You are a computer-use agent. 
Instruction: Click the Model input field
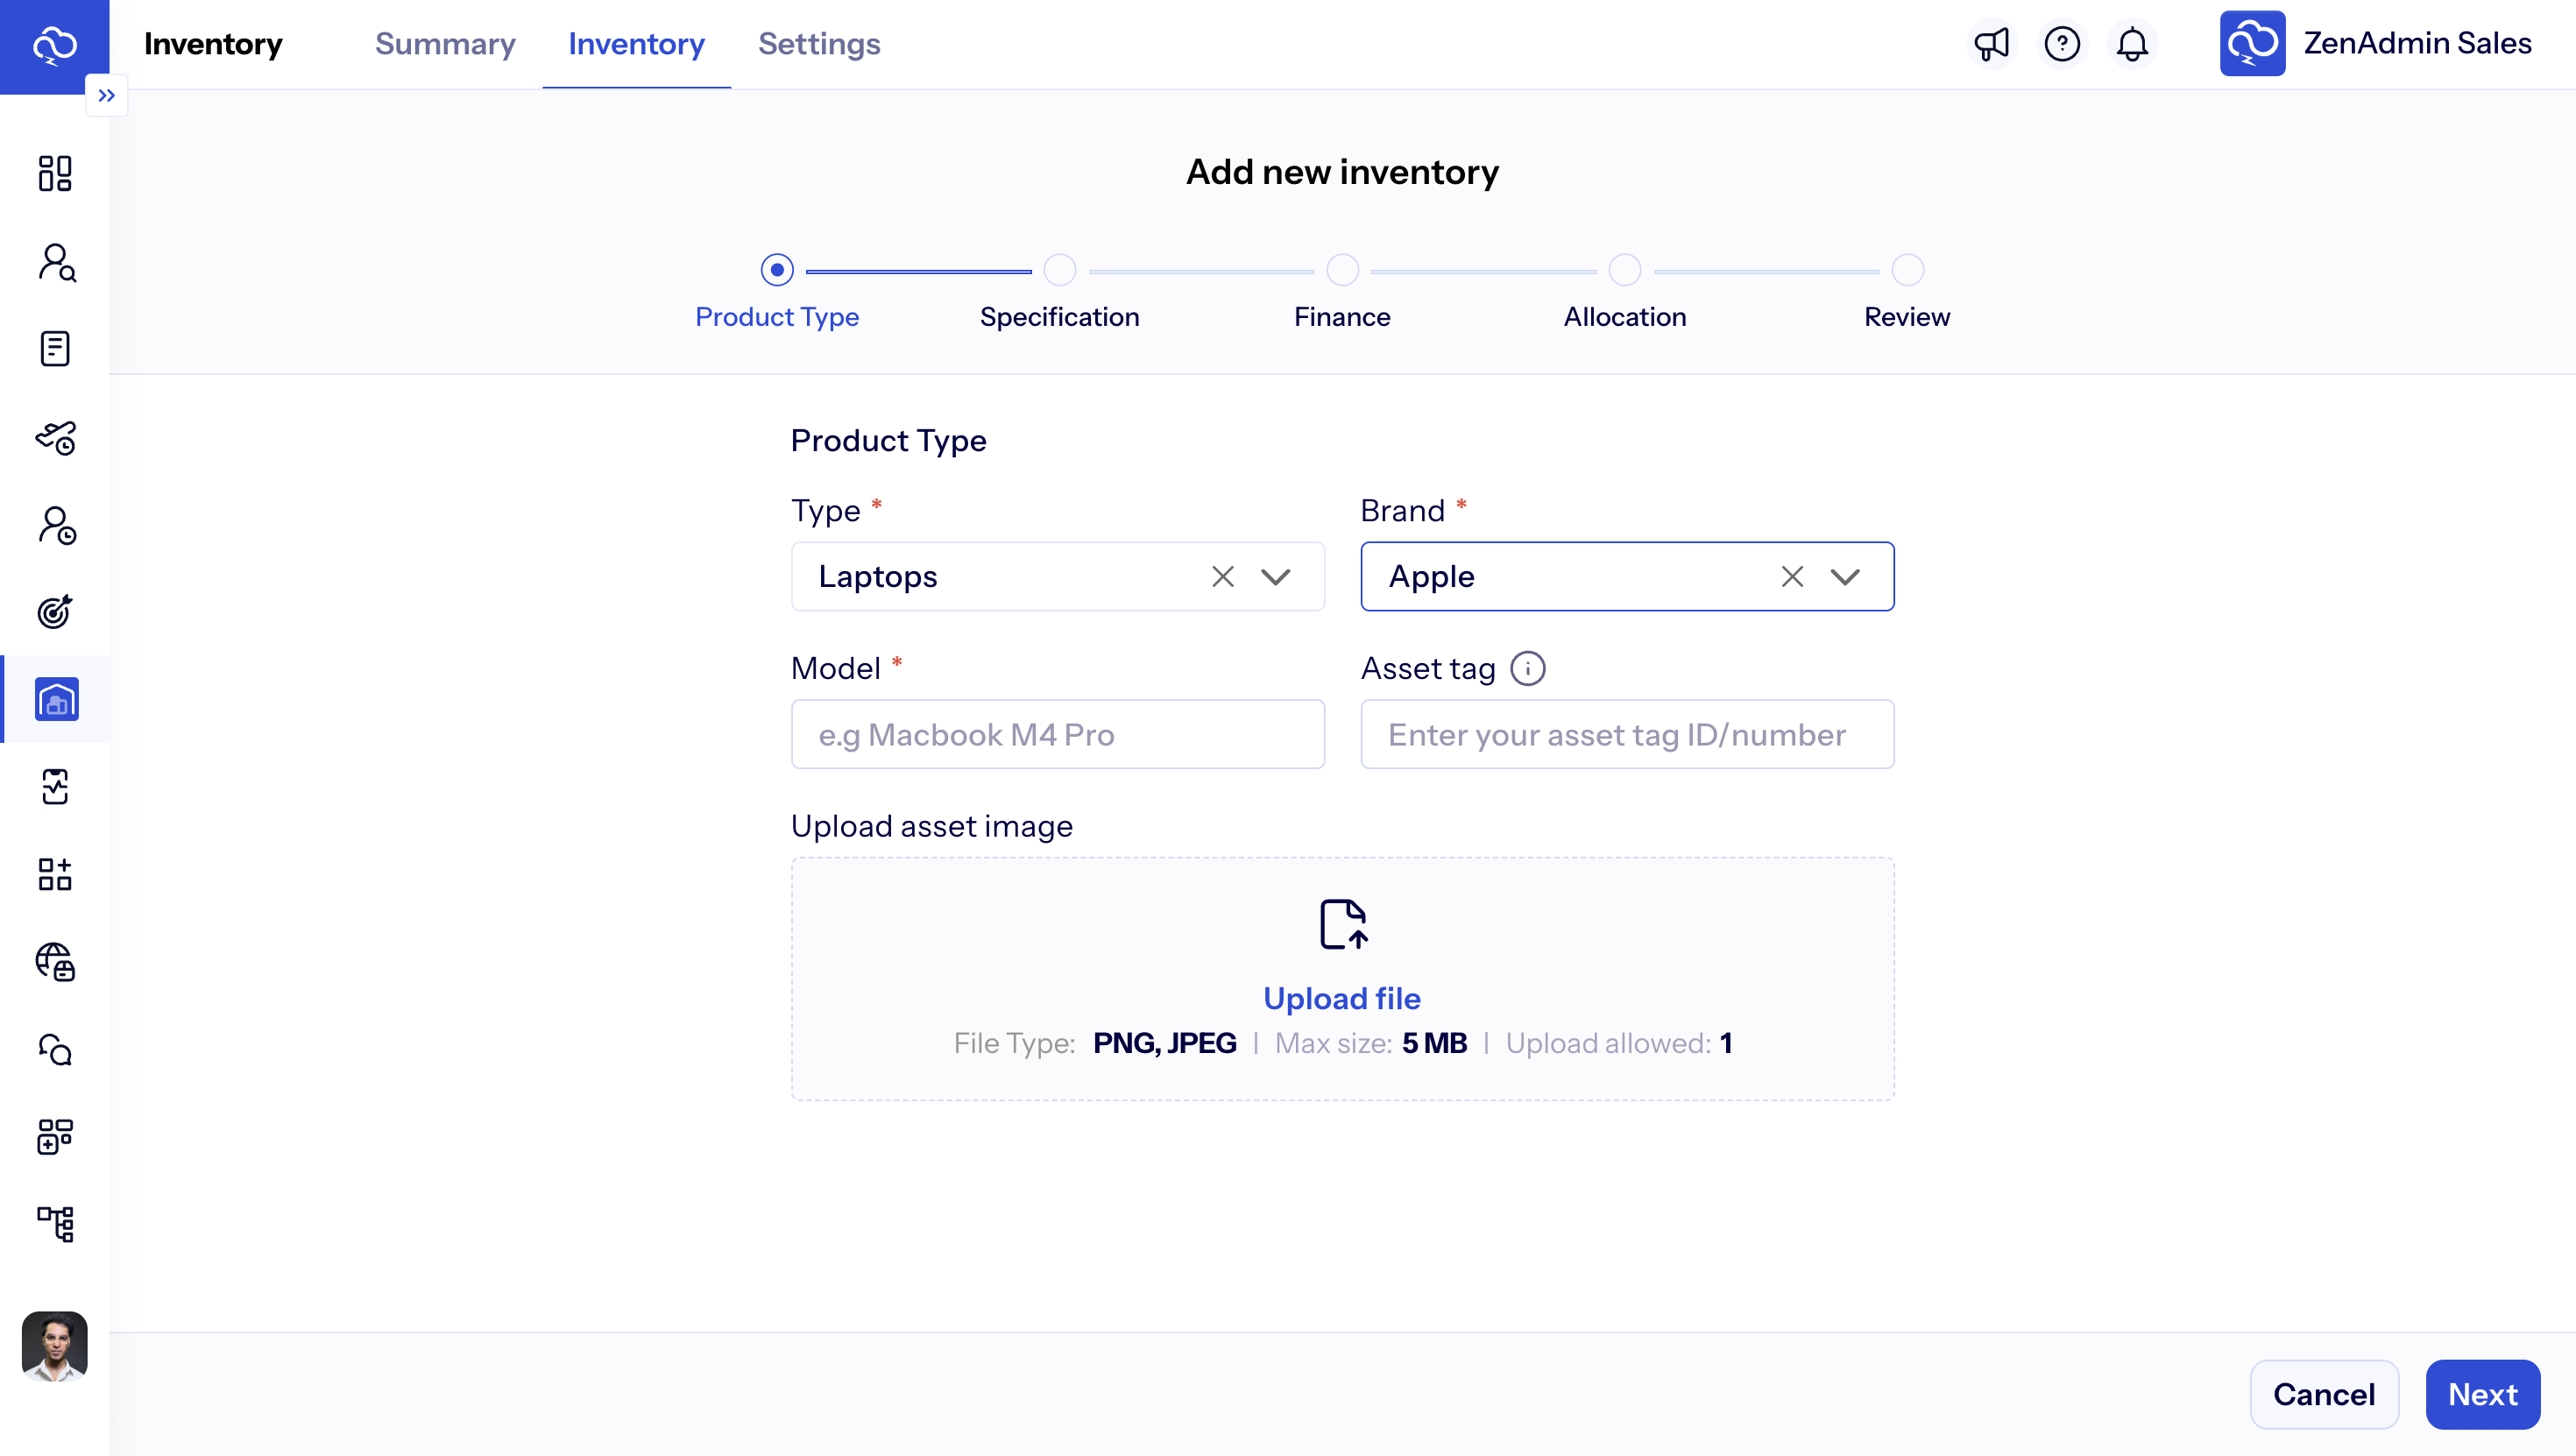(x=1057, y=735)
